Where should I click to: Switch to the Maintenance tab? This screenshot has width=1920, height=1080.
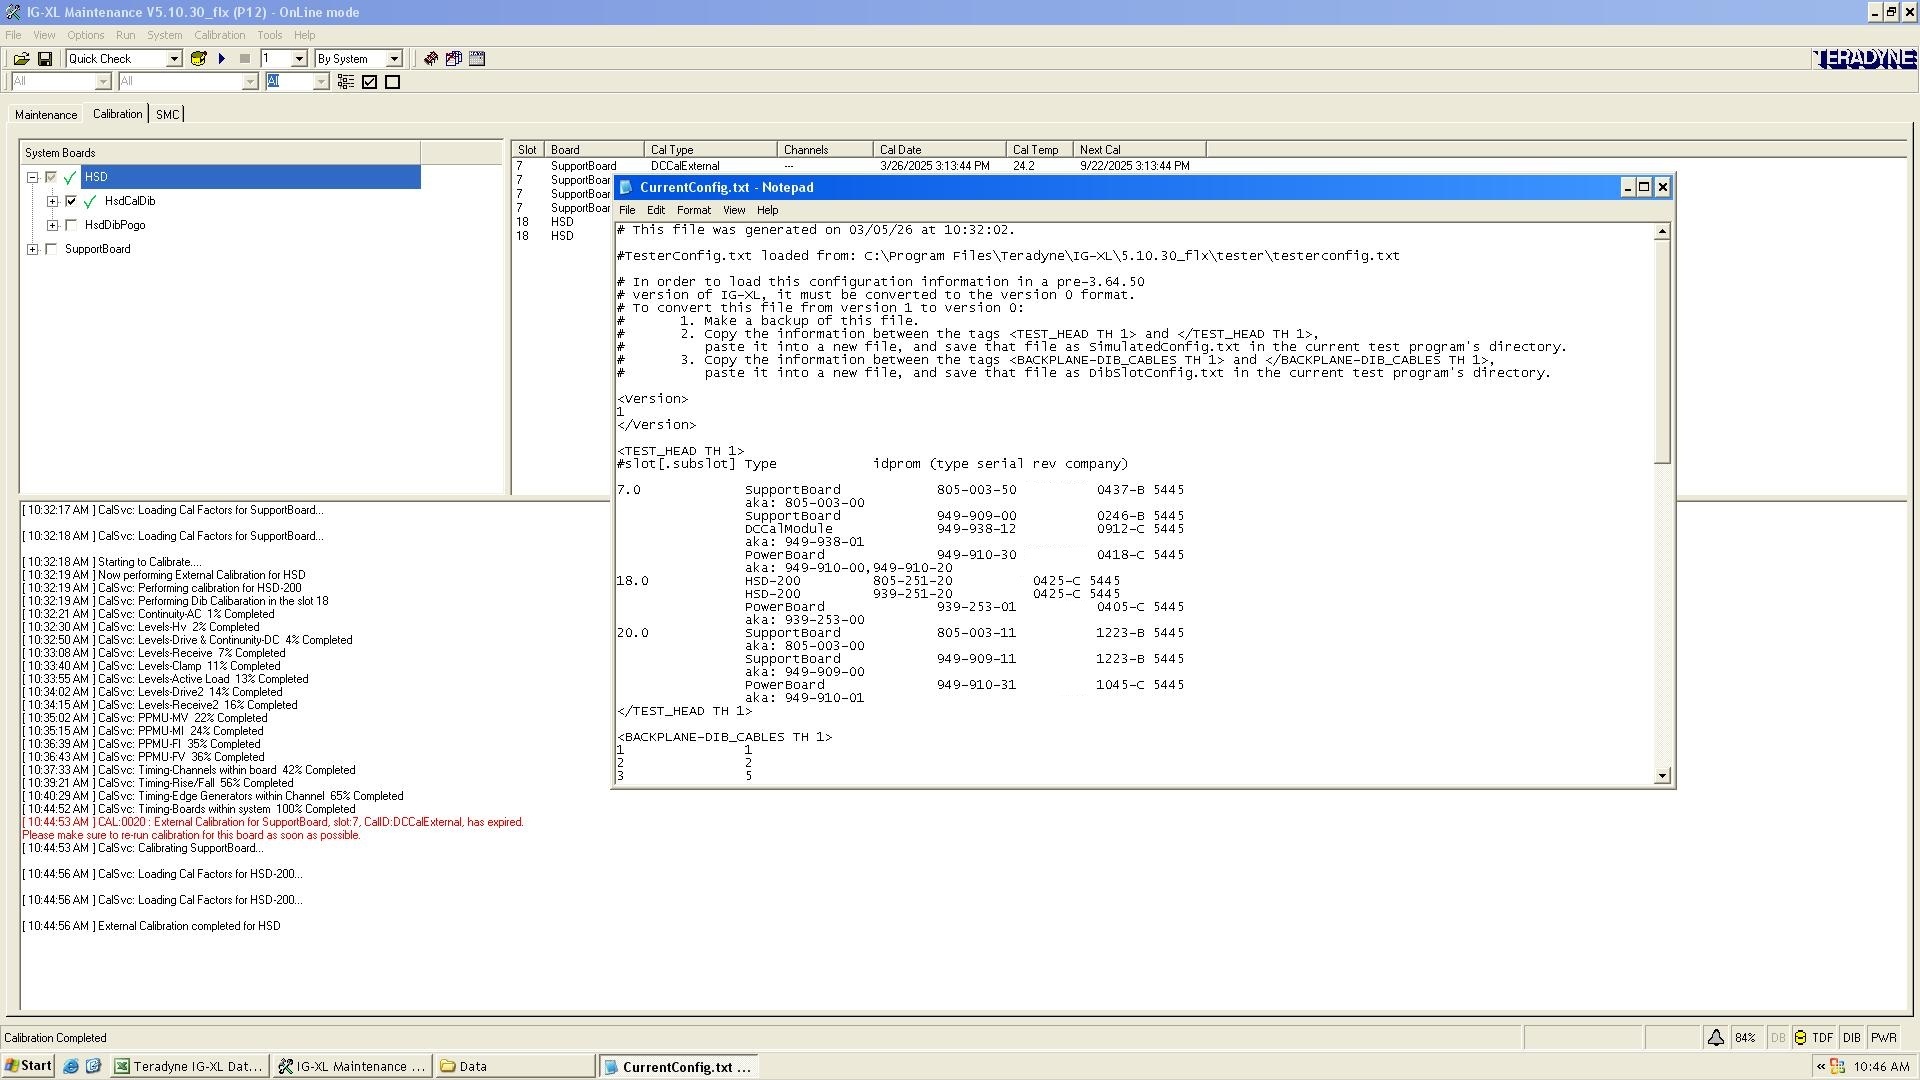point(46,115)
